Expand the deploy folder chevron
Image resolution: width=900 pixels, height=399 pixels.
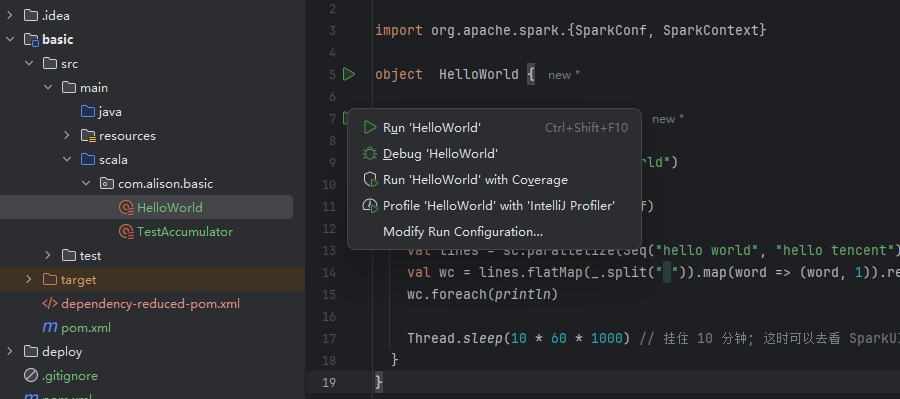pos(10,351)
